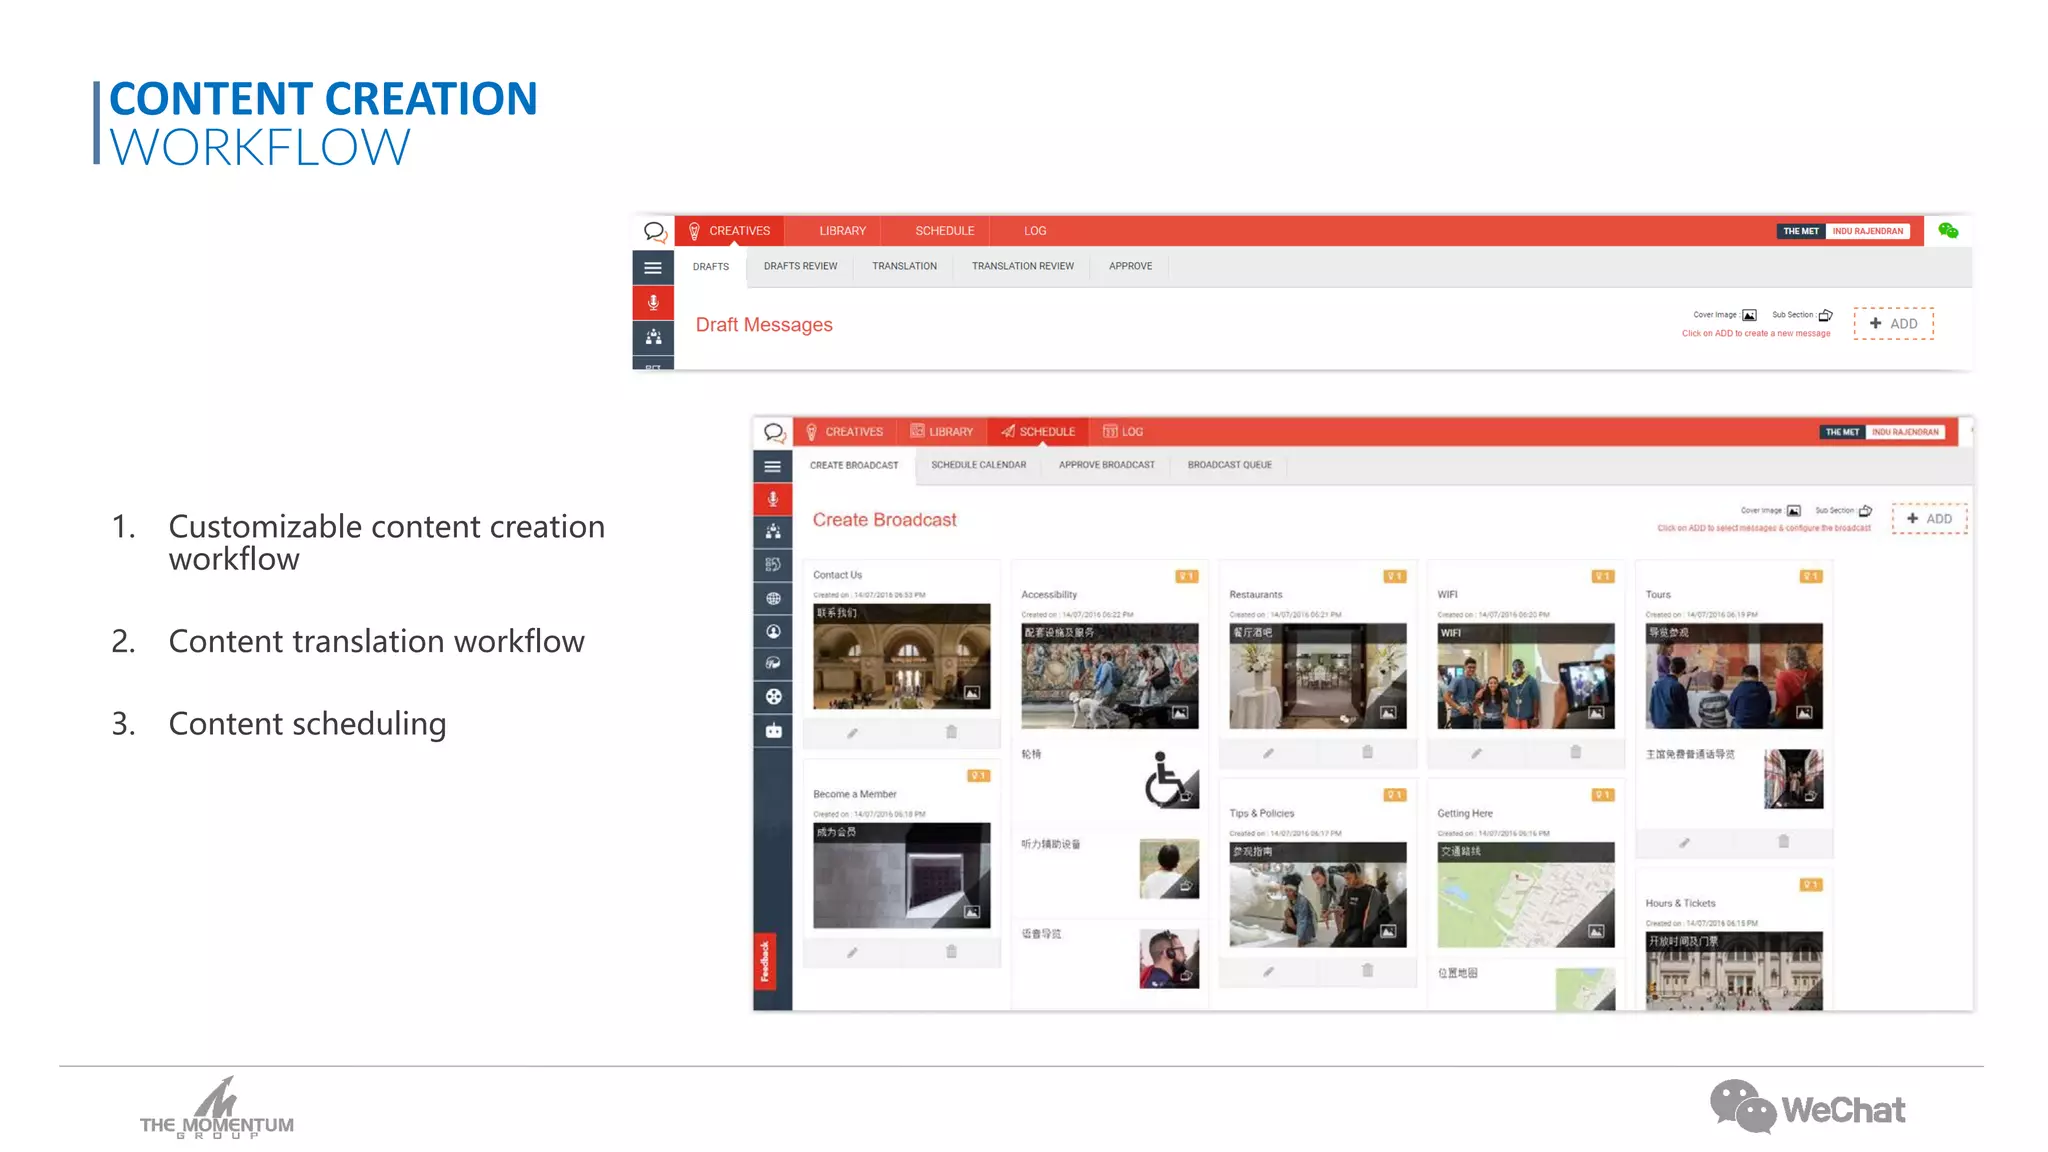Open the CREATIVES tab in Draft Messages screenshot
The height and width of the screenshot is (1152, 2048).
pyautogui.click(x=730, y=231)
